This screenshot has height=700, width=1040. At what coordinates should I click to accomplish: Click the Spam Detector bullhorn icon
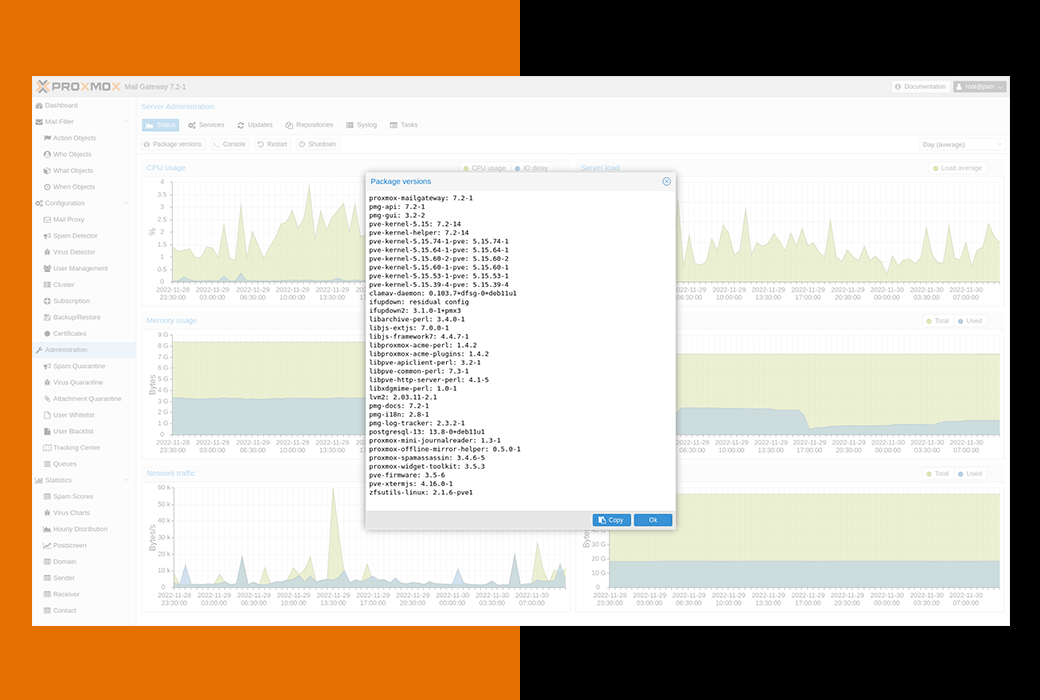pyautogui.click(x=47, y=236)
